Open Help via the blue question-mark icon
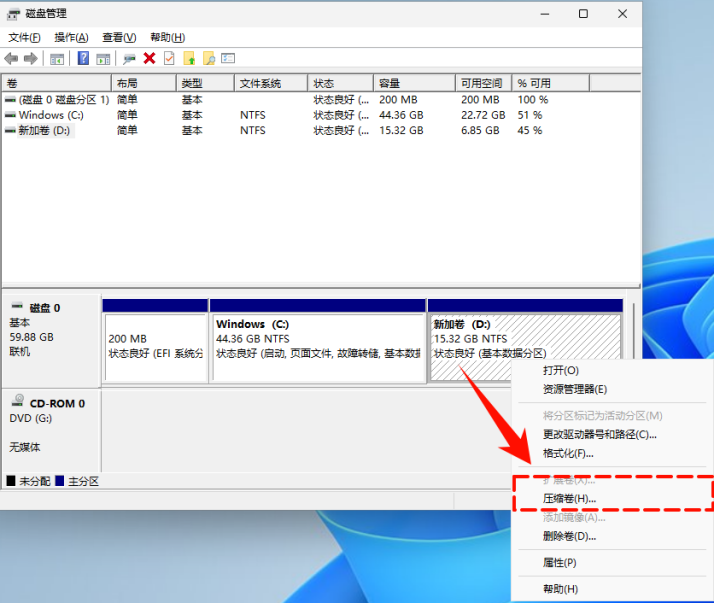This screenshot has width=714, height=603. tap(83, 58)
